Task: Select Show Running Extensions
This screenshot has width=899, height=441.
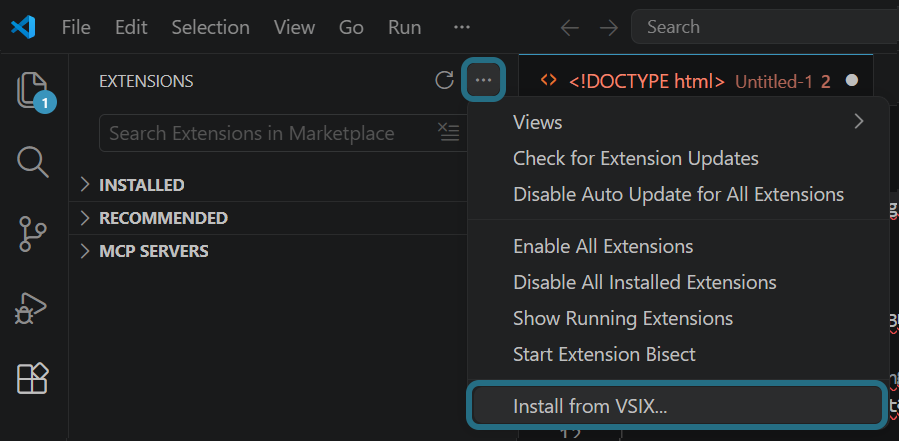Action: [x=678, y=318]
